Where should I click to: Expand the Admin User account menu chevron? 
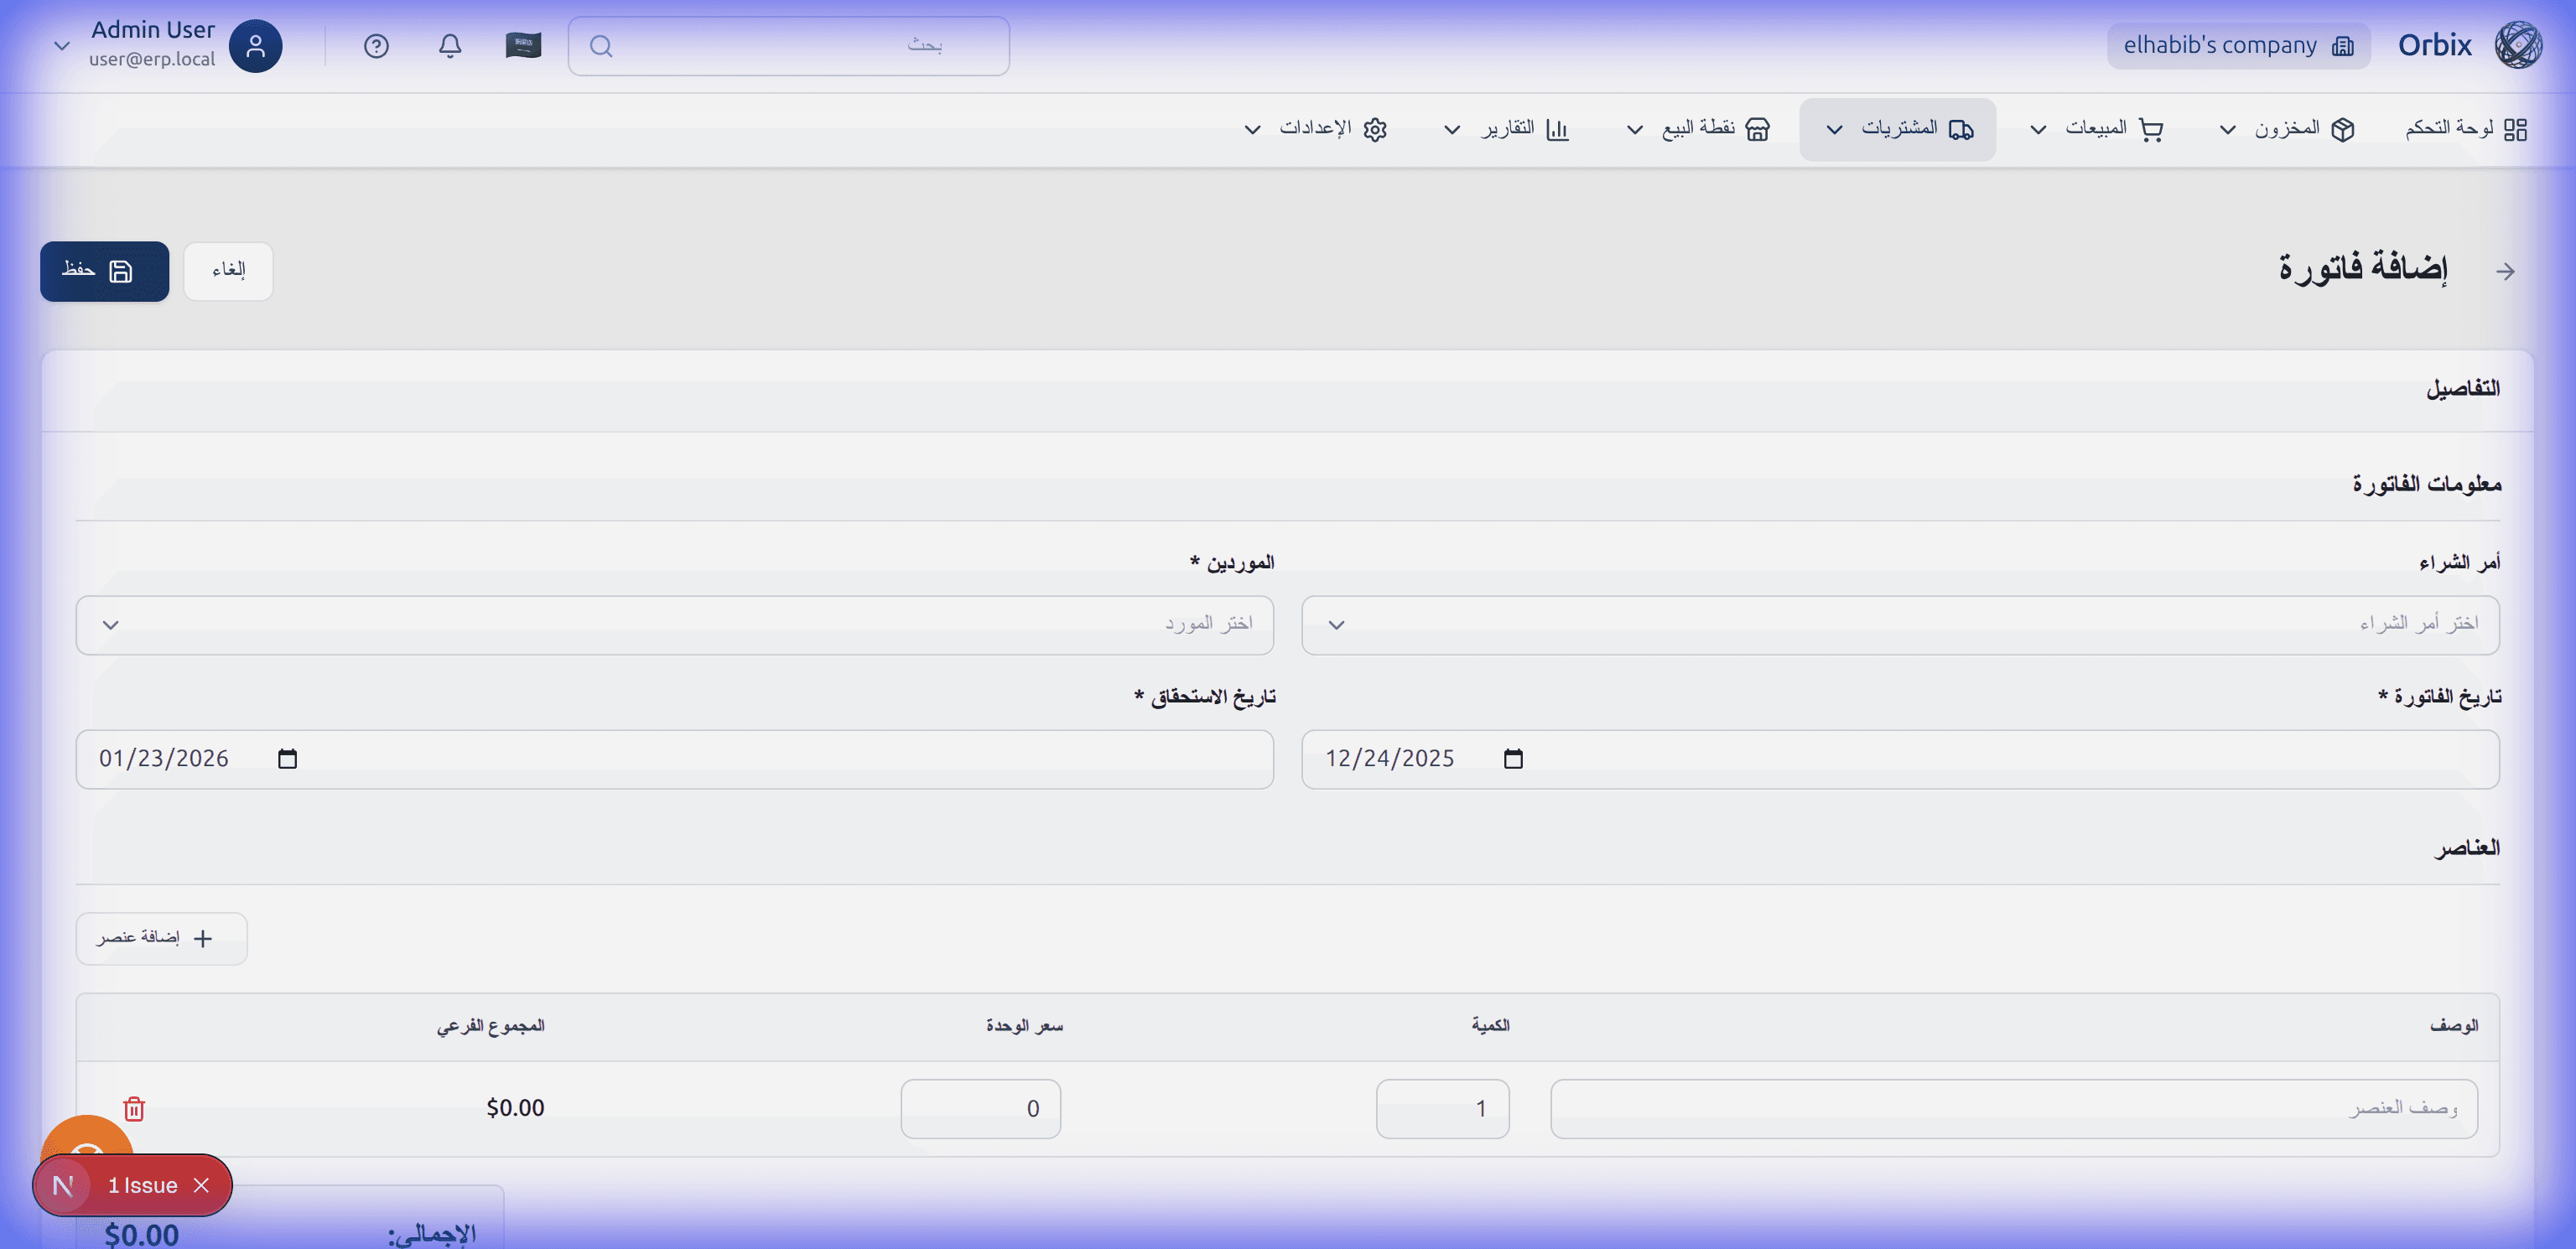click(62, 46)
